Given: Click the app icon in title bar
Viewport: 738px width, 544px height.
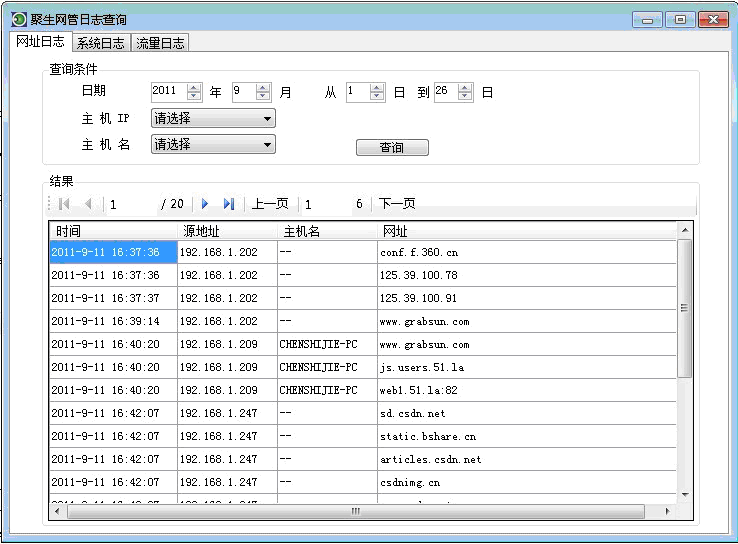Looking at the screenshot, I should pyautogui.click(x=18, y=19).
